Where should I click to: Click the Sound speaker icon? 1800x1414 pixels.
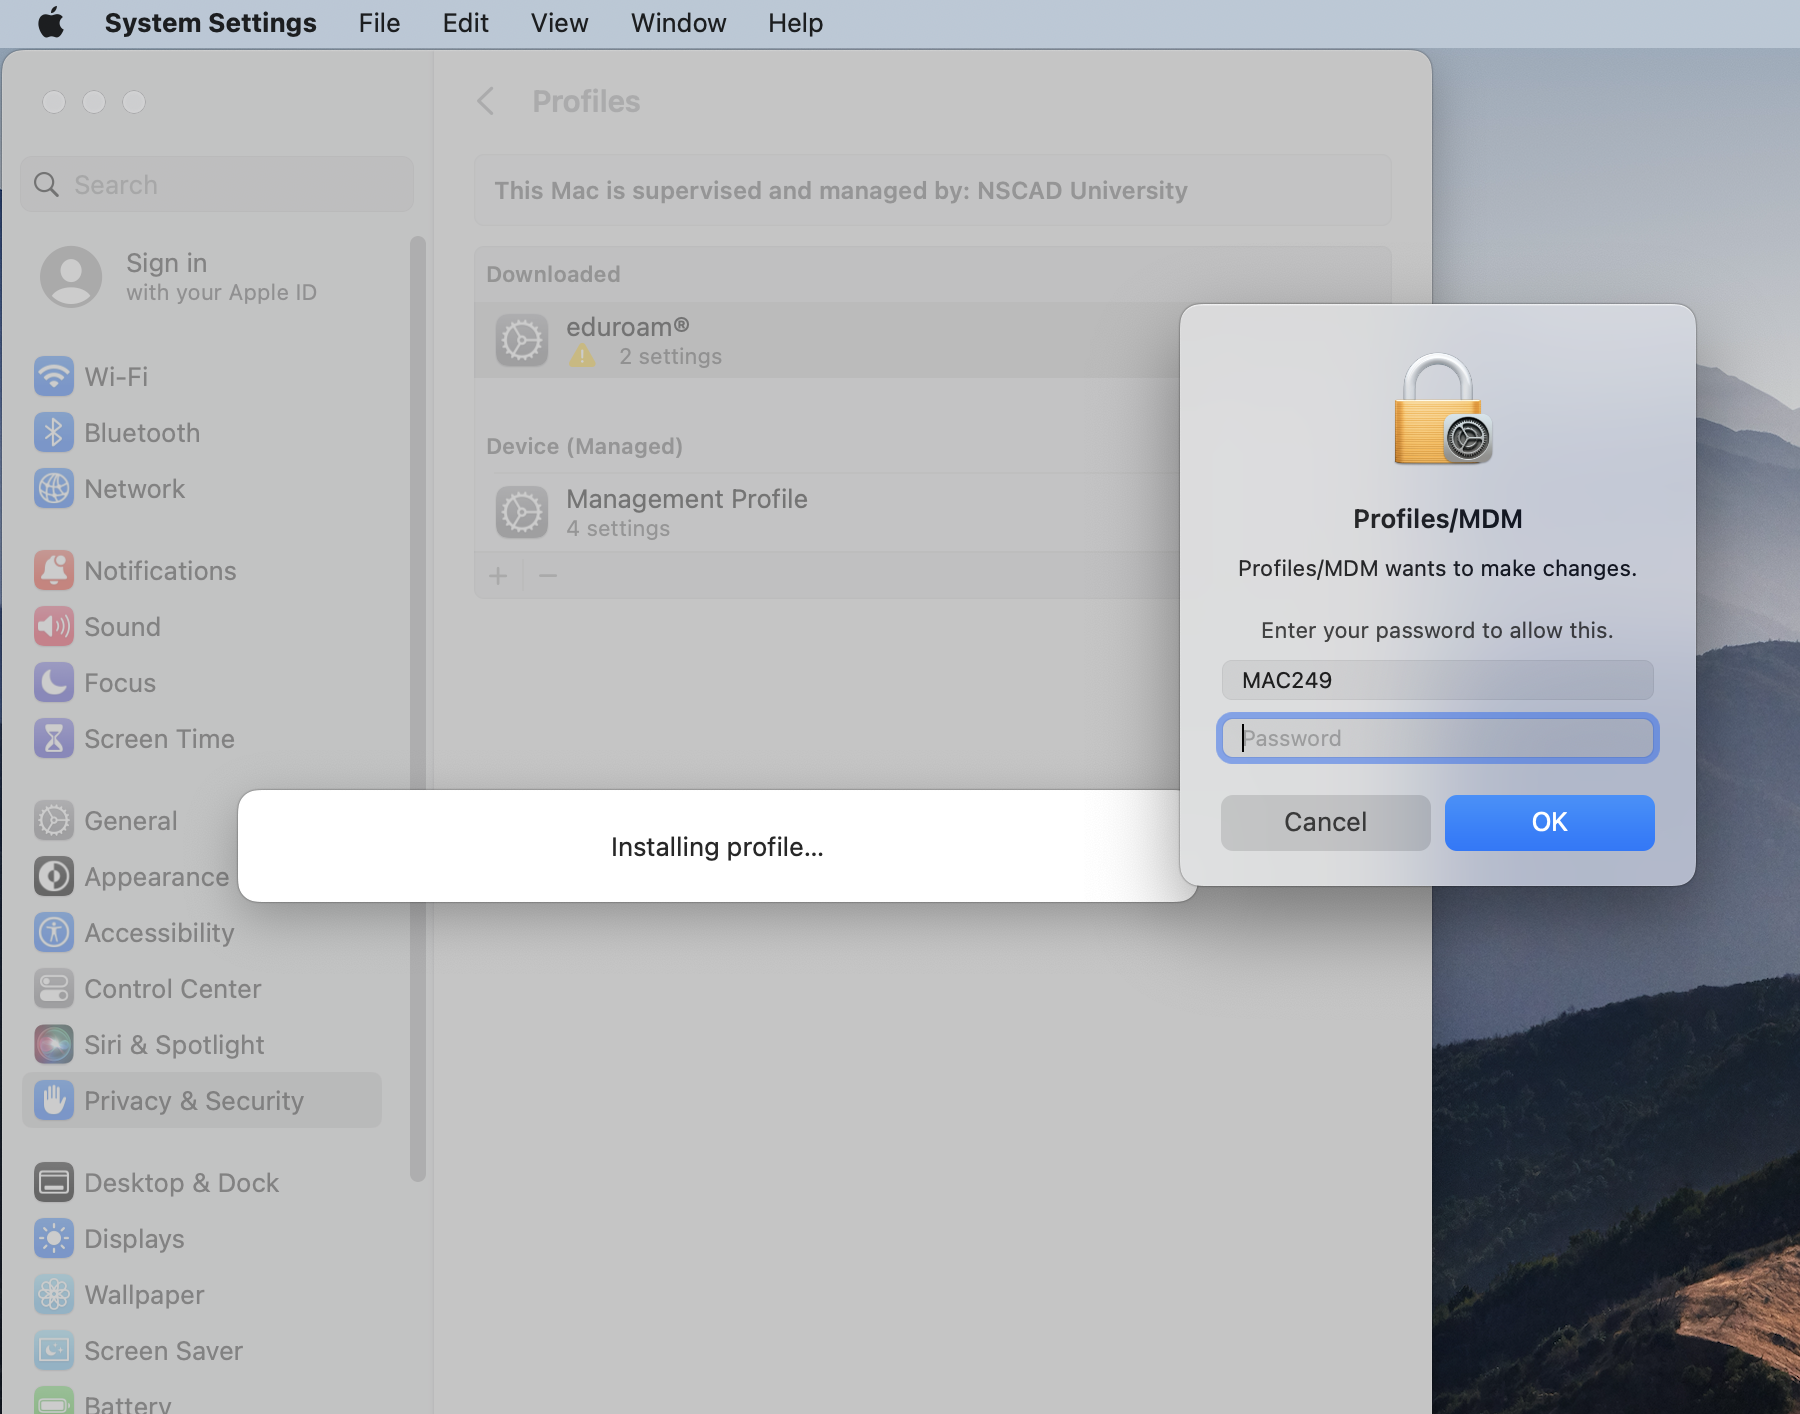pyautogui.click(x=54, y=626)
